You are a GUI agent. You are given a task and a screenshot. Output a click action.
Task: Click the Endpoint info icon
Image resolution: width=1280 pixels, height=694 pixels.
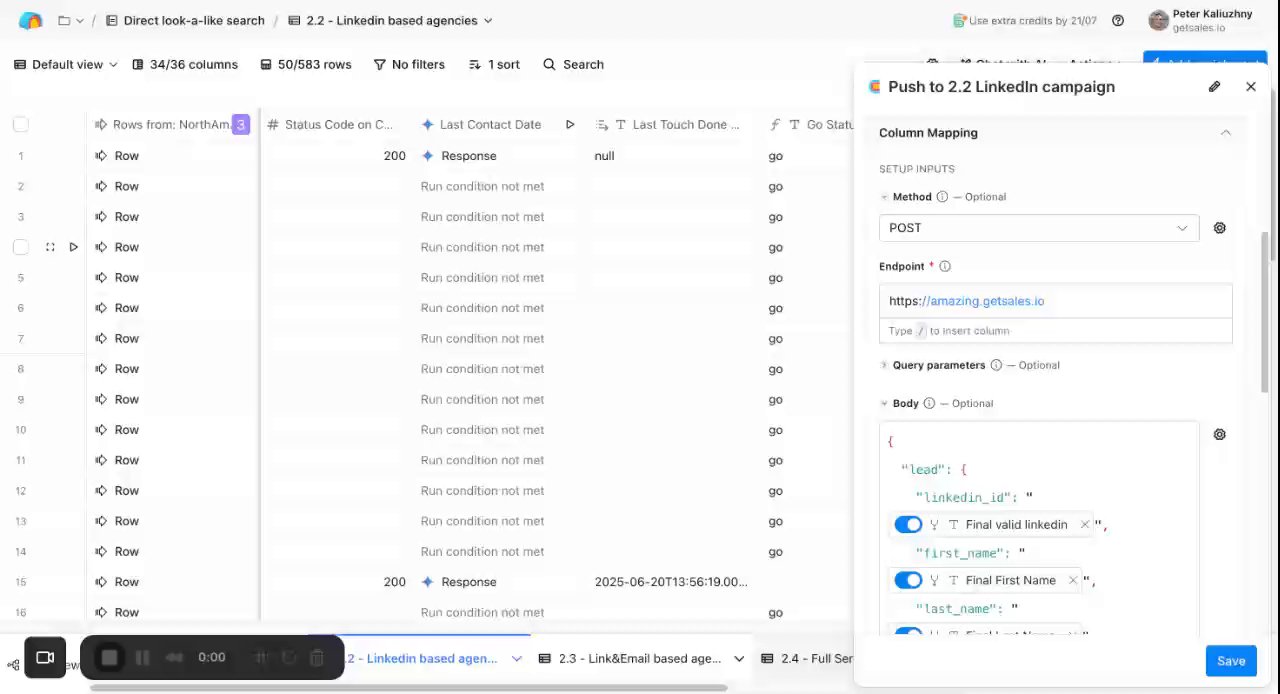coord(945,267)
